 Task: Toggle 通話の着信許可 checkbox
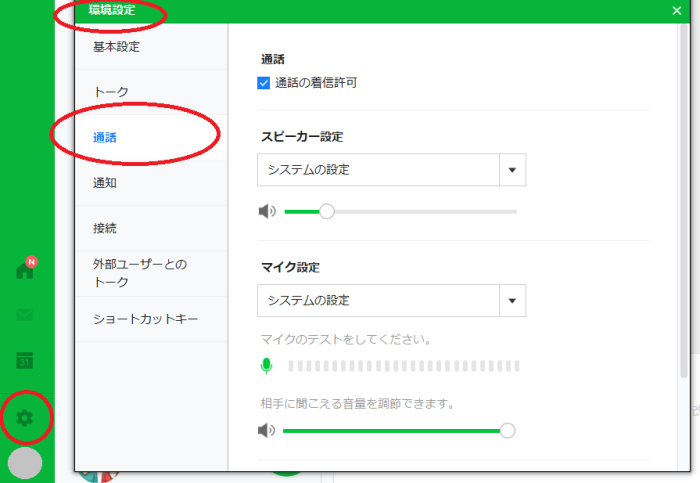click(263, 83)
